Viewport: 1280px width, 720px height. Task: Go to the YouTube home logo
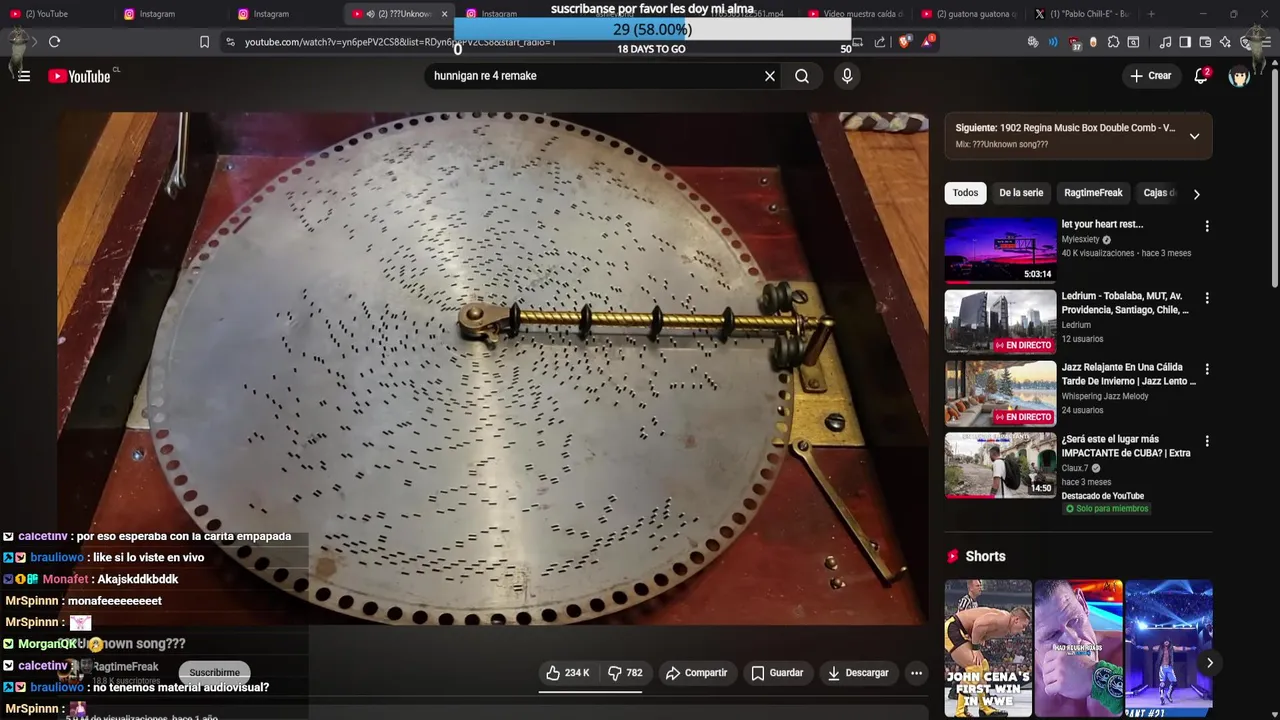[x=79, y=76]
